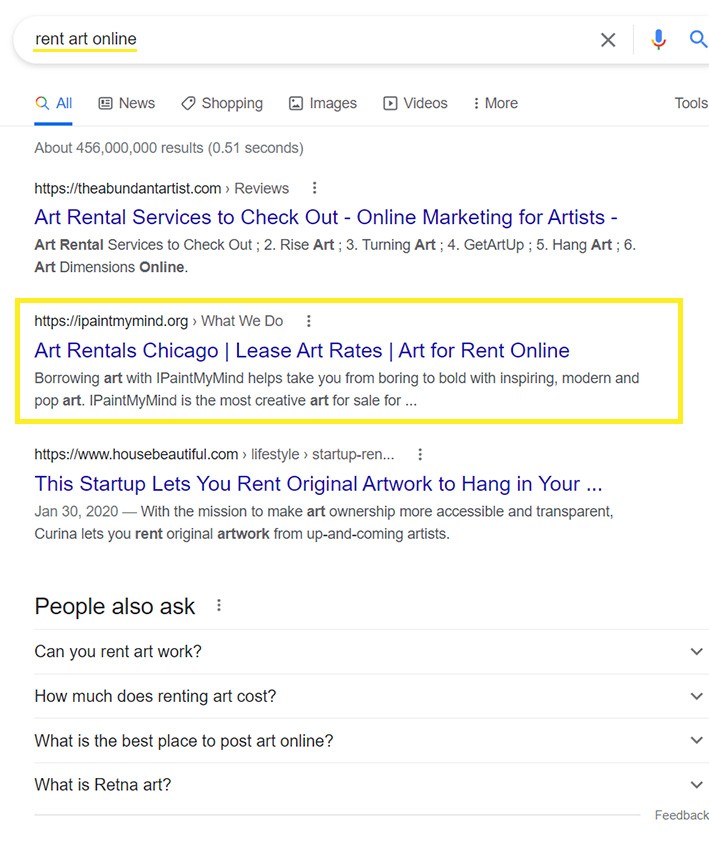Click into the search box containing "rent art online"
The width and height of the screenshot is (709, 851).
[x=300, y=40]
